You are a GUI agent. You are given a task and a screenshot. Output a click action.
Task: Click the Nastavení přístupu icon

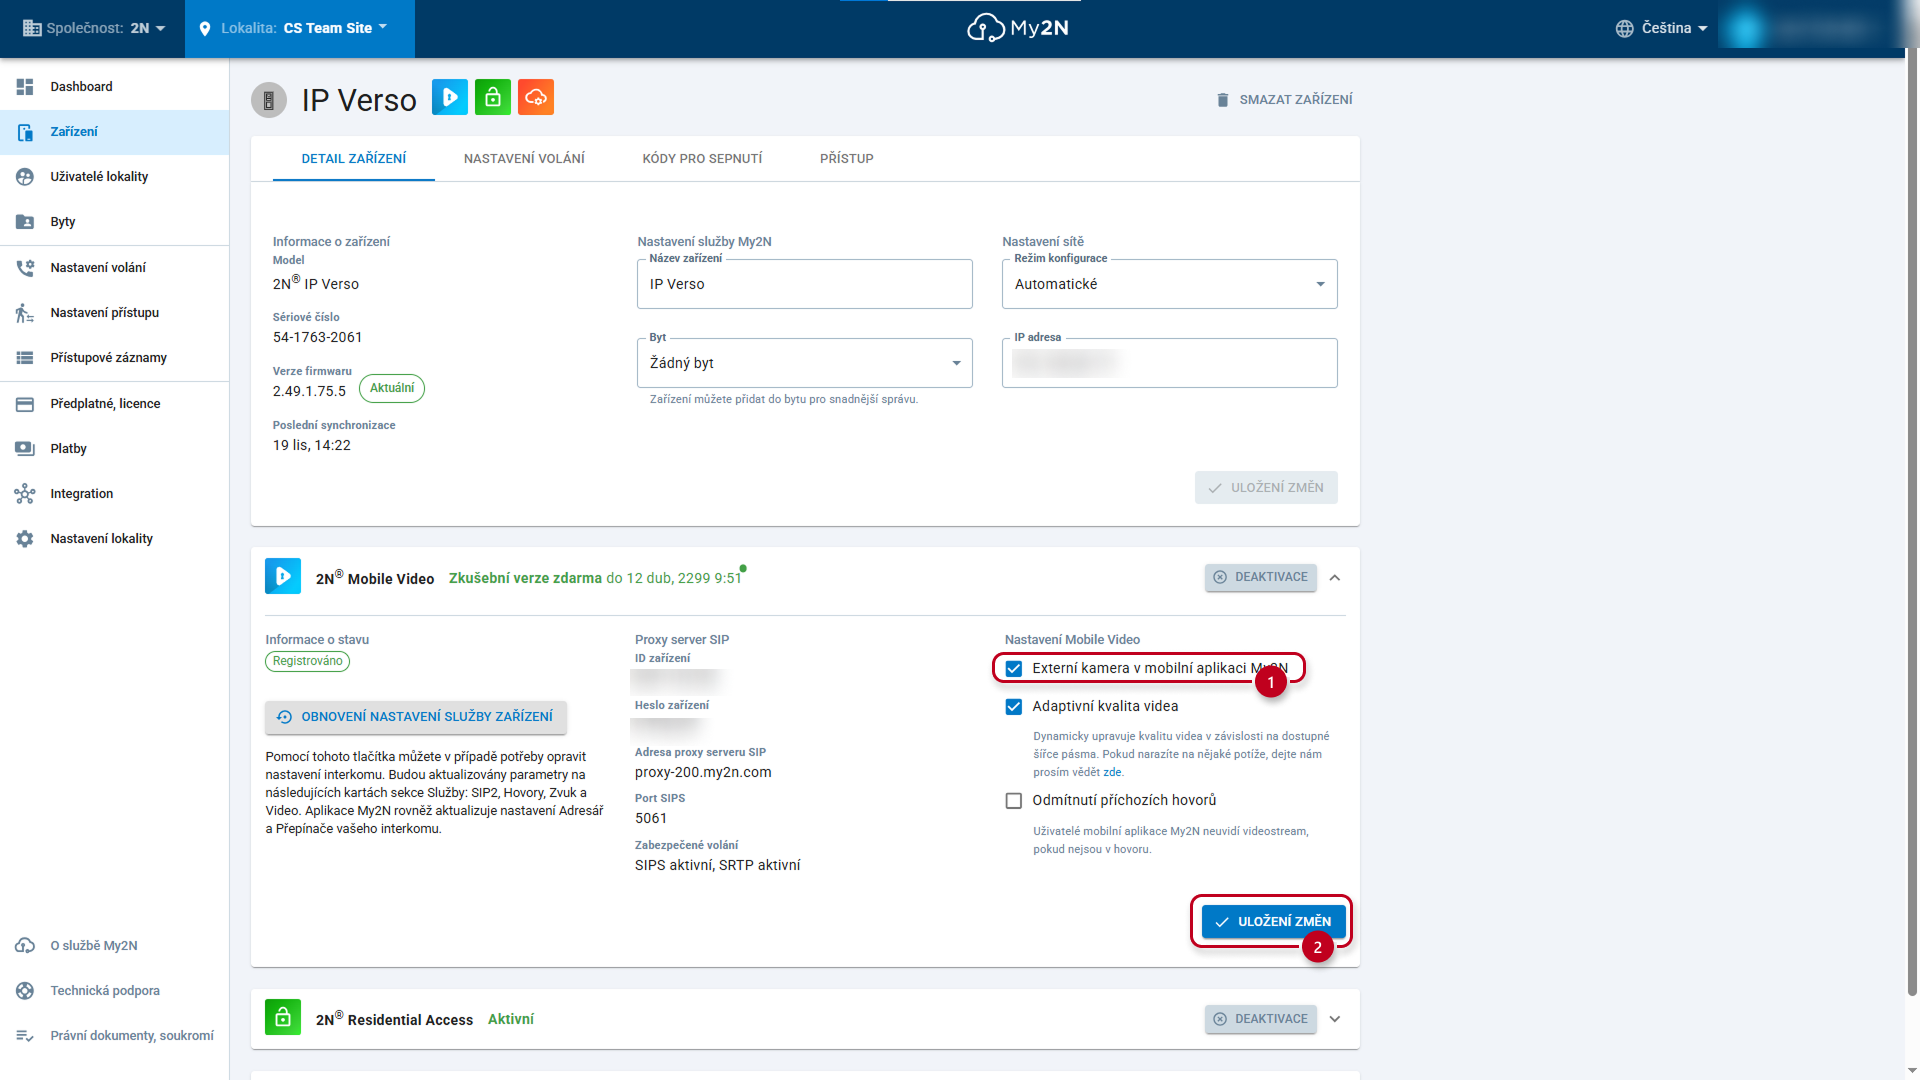tap(25, 313)
